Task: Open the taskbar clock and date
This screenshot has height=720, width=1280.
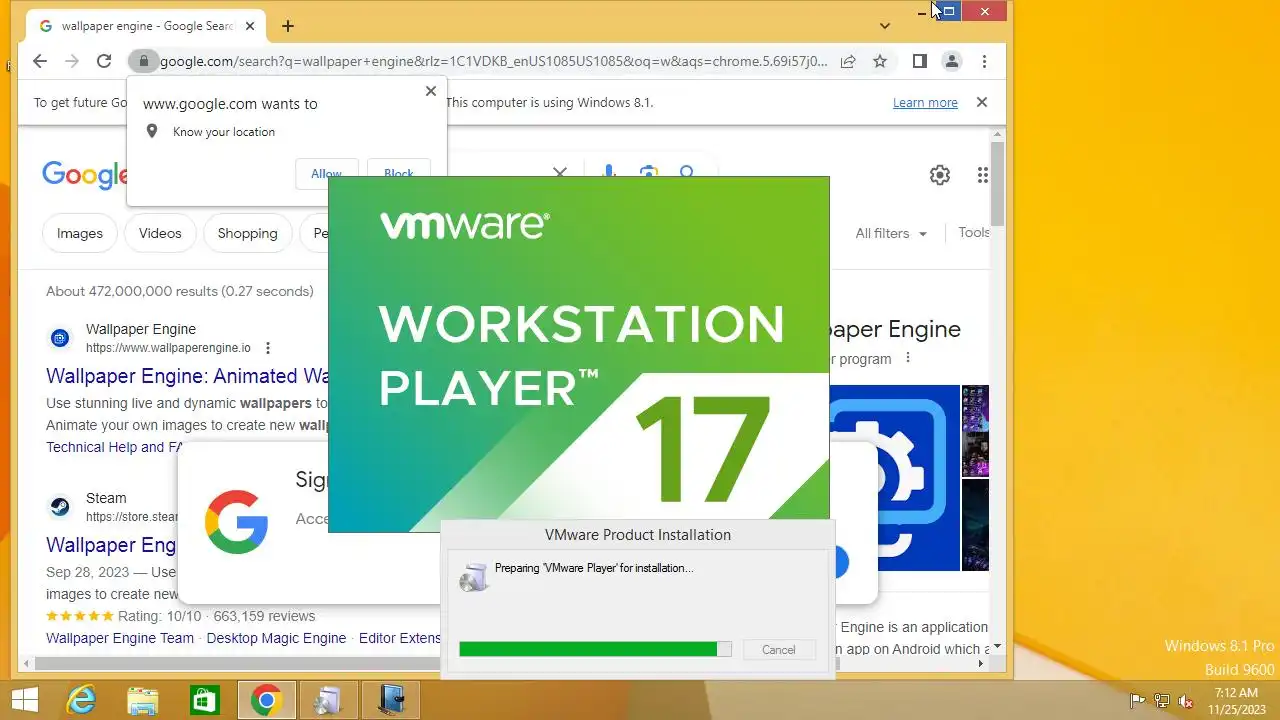Action: (1236, 700)
